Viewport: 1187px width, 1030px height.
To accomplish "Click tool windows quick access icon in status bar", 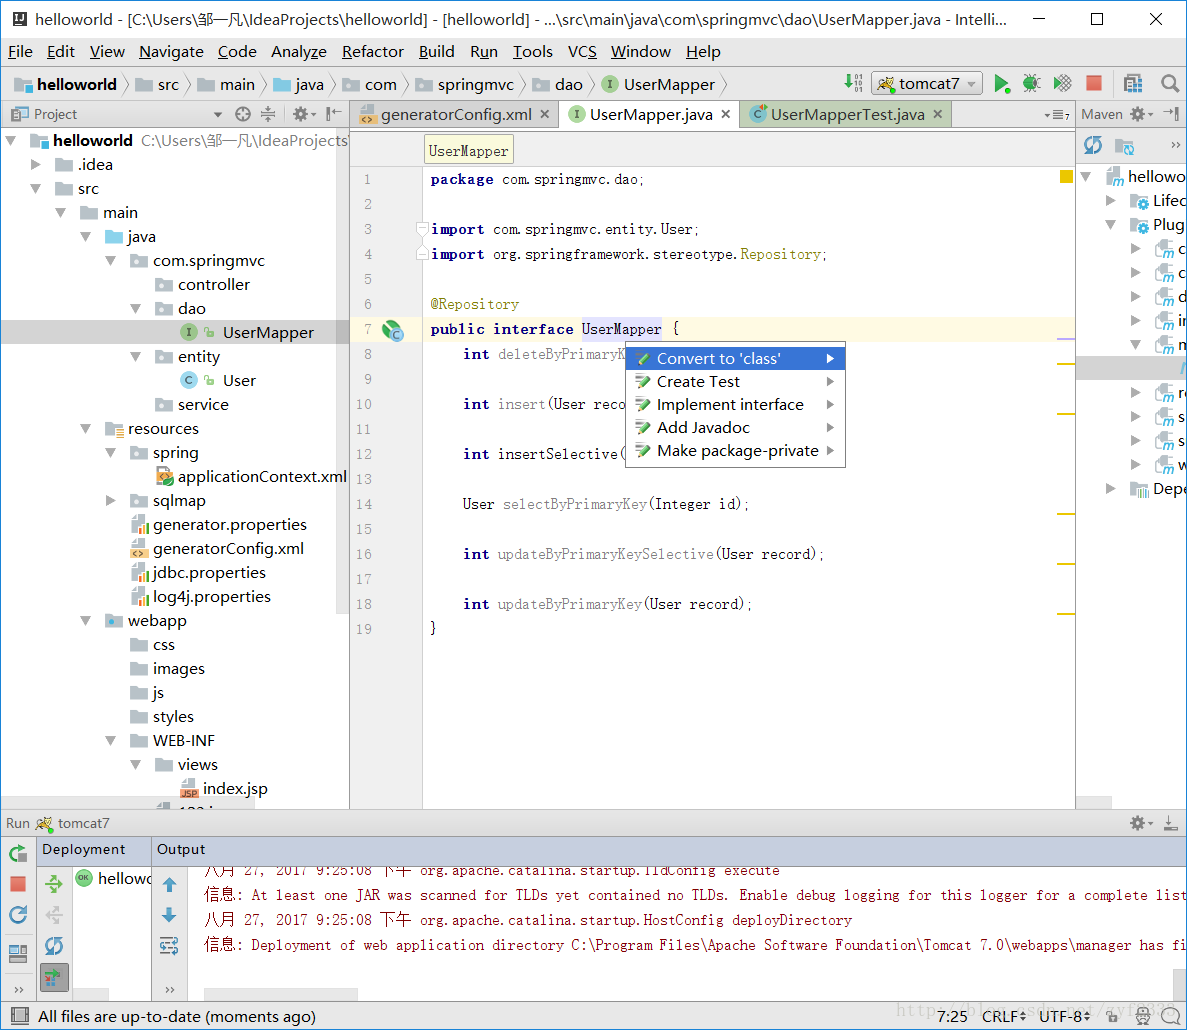I will [x=20, y=1016].
